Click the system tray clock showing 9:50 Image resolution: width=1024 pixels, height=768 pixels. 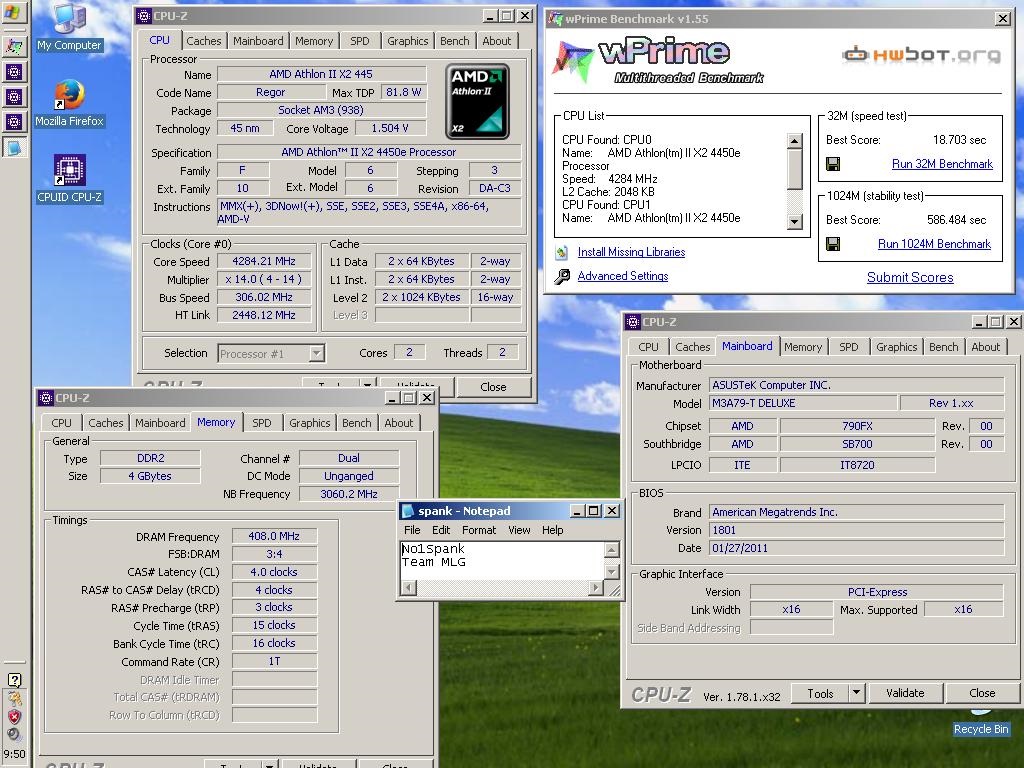click(x=14, y=754)
